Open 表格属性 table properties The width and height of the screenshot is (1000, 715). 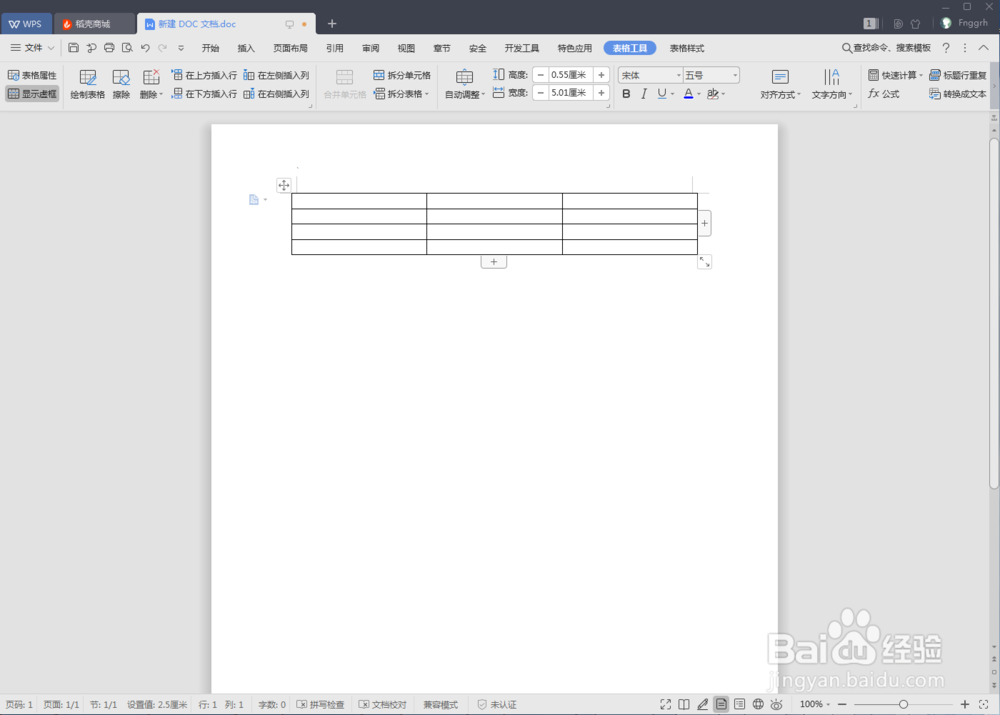coord(32,75)
